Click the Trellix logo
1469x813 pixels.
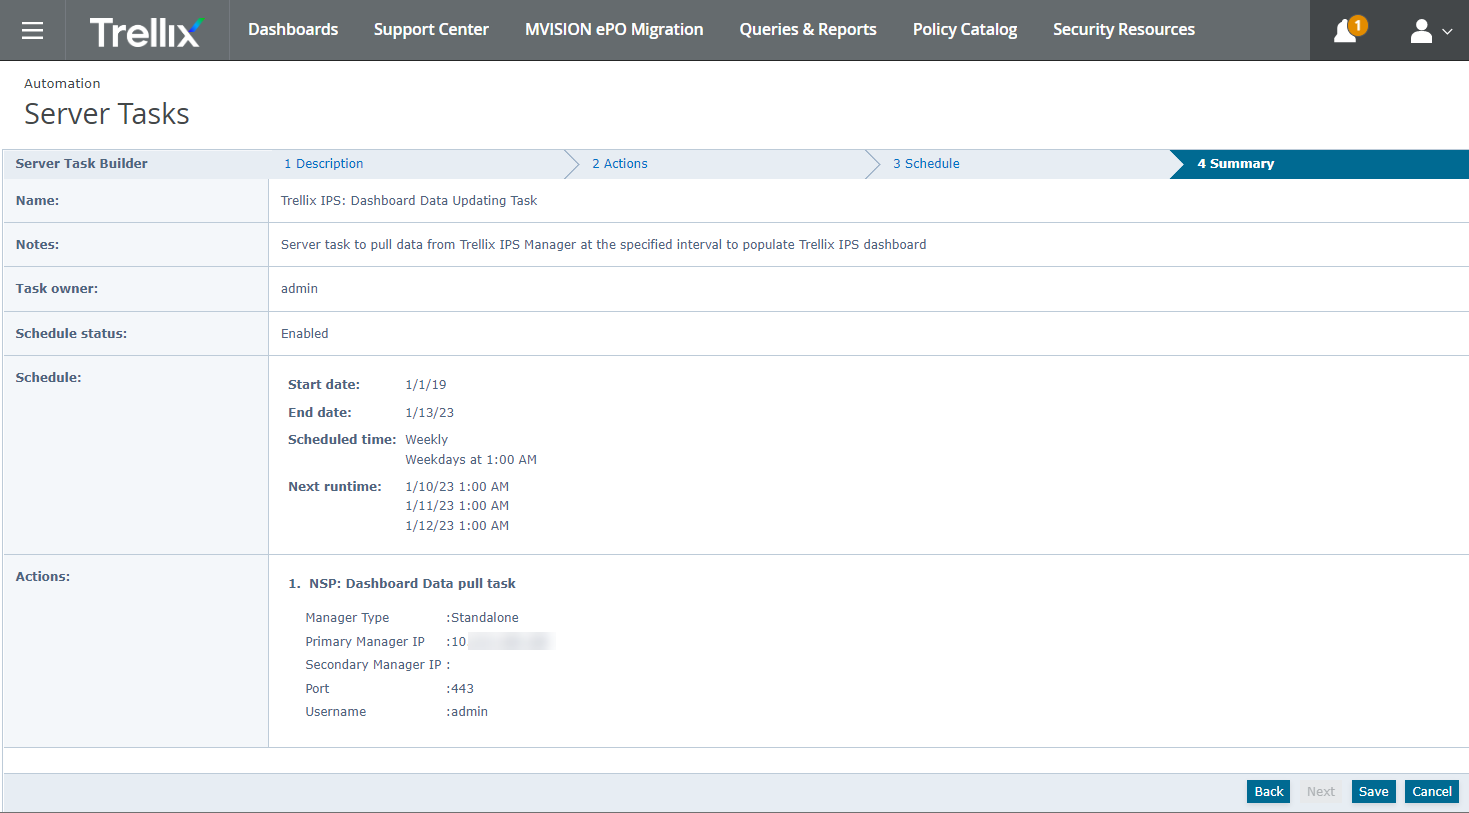[147, 31]
